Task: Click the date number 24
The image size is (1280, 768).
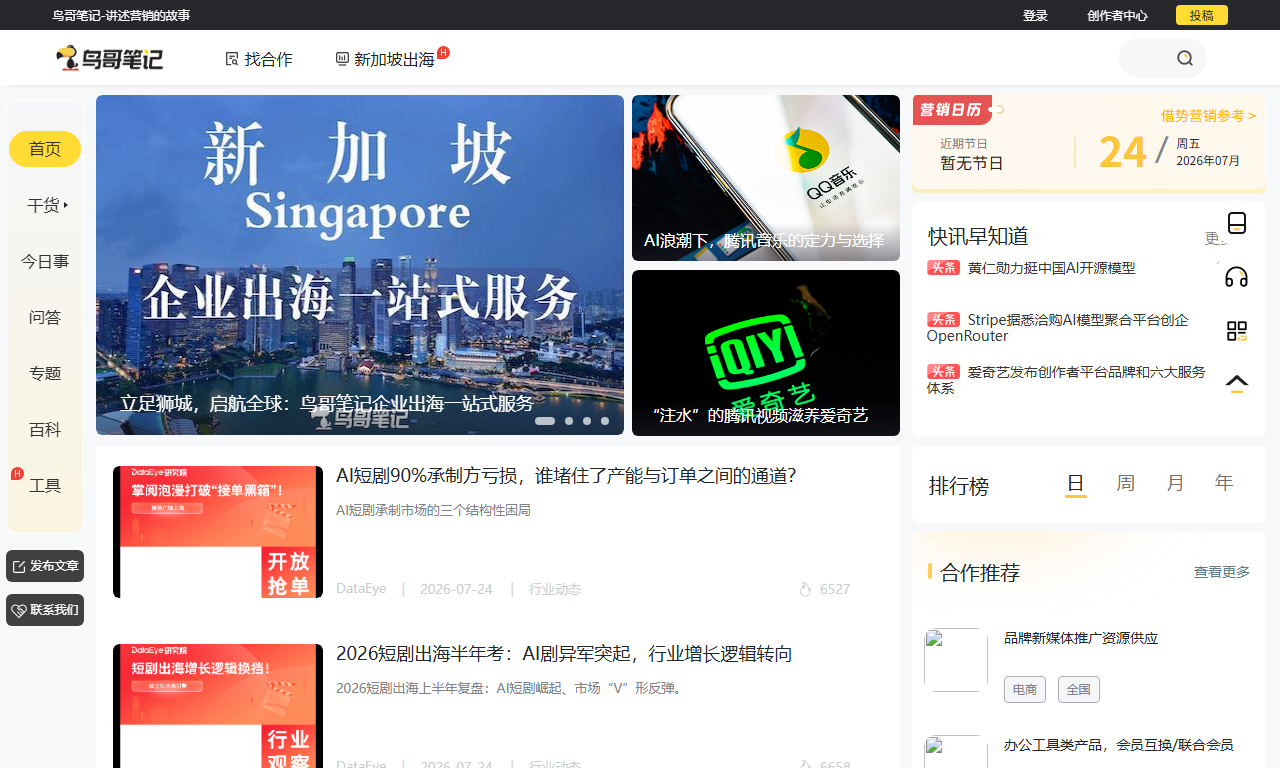Action: tap(1122, 152)
